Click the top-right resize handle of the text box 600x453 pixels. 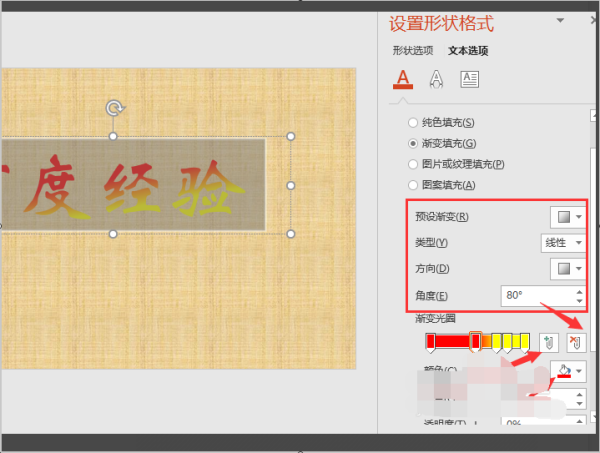291,137
